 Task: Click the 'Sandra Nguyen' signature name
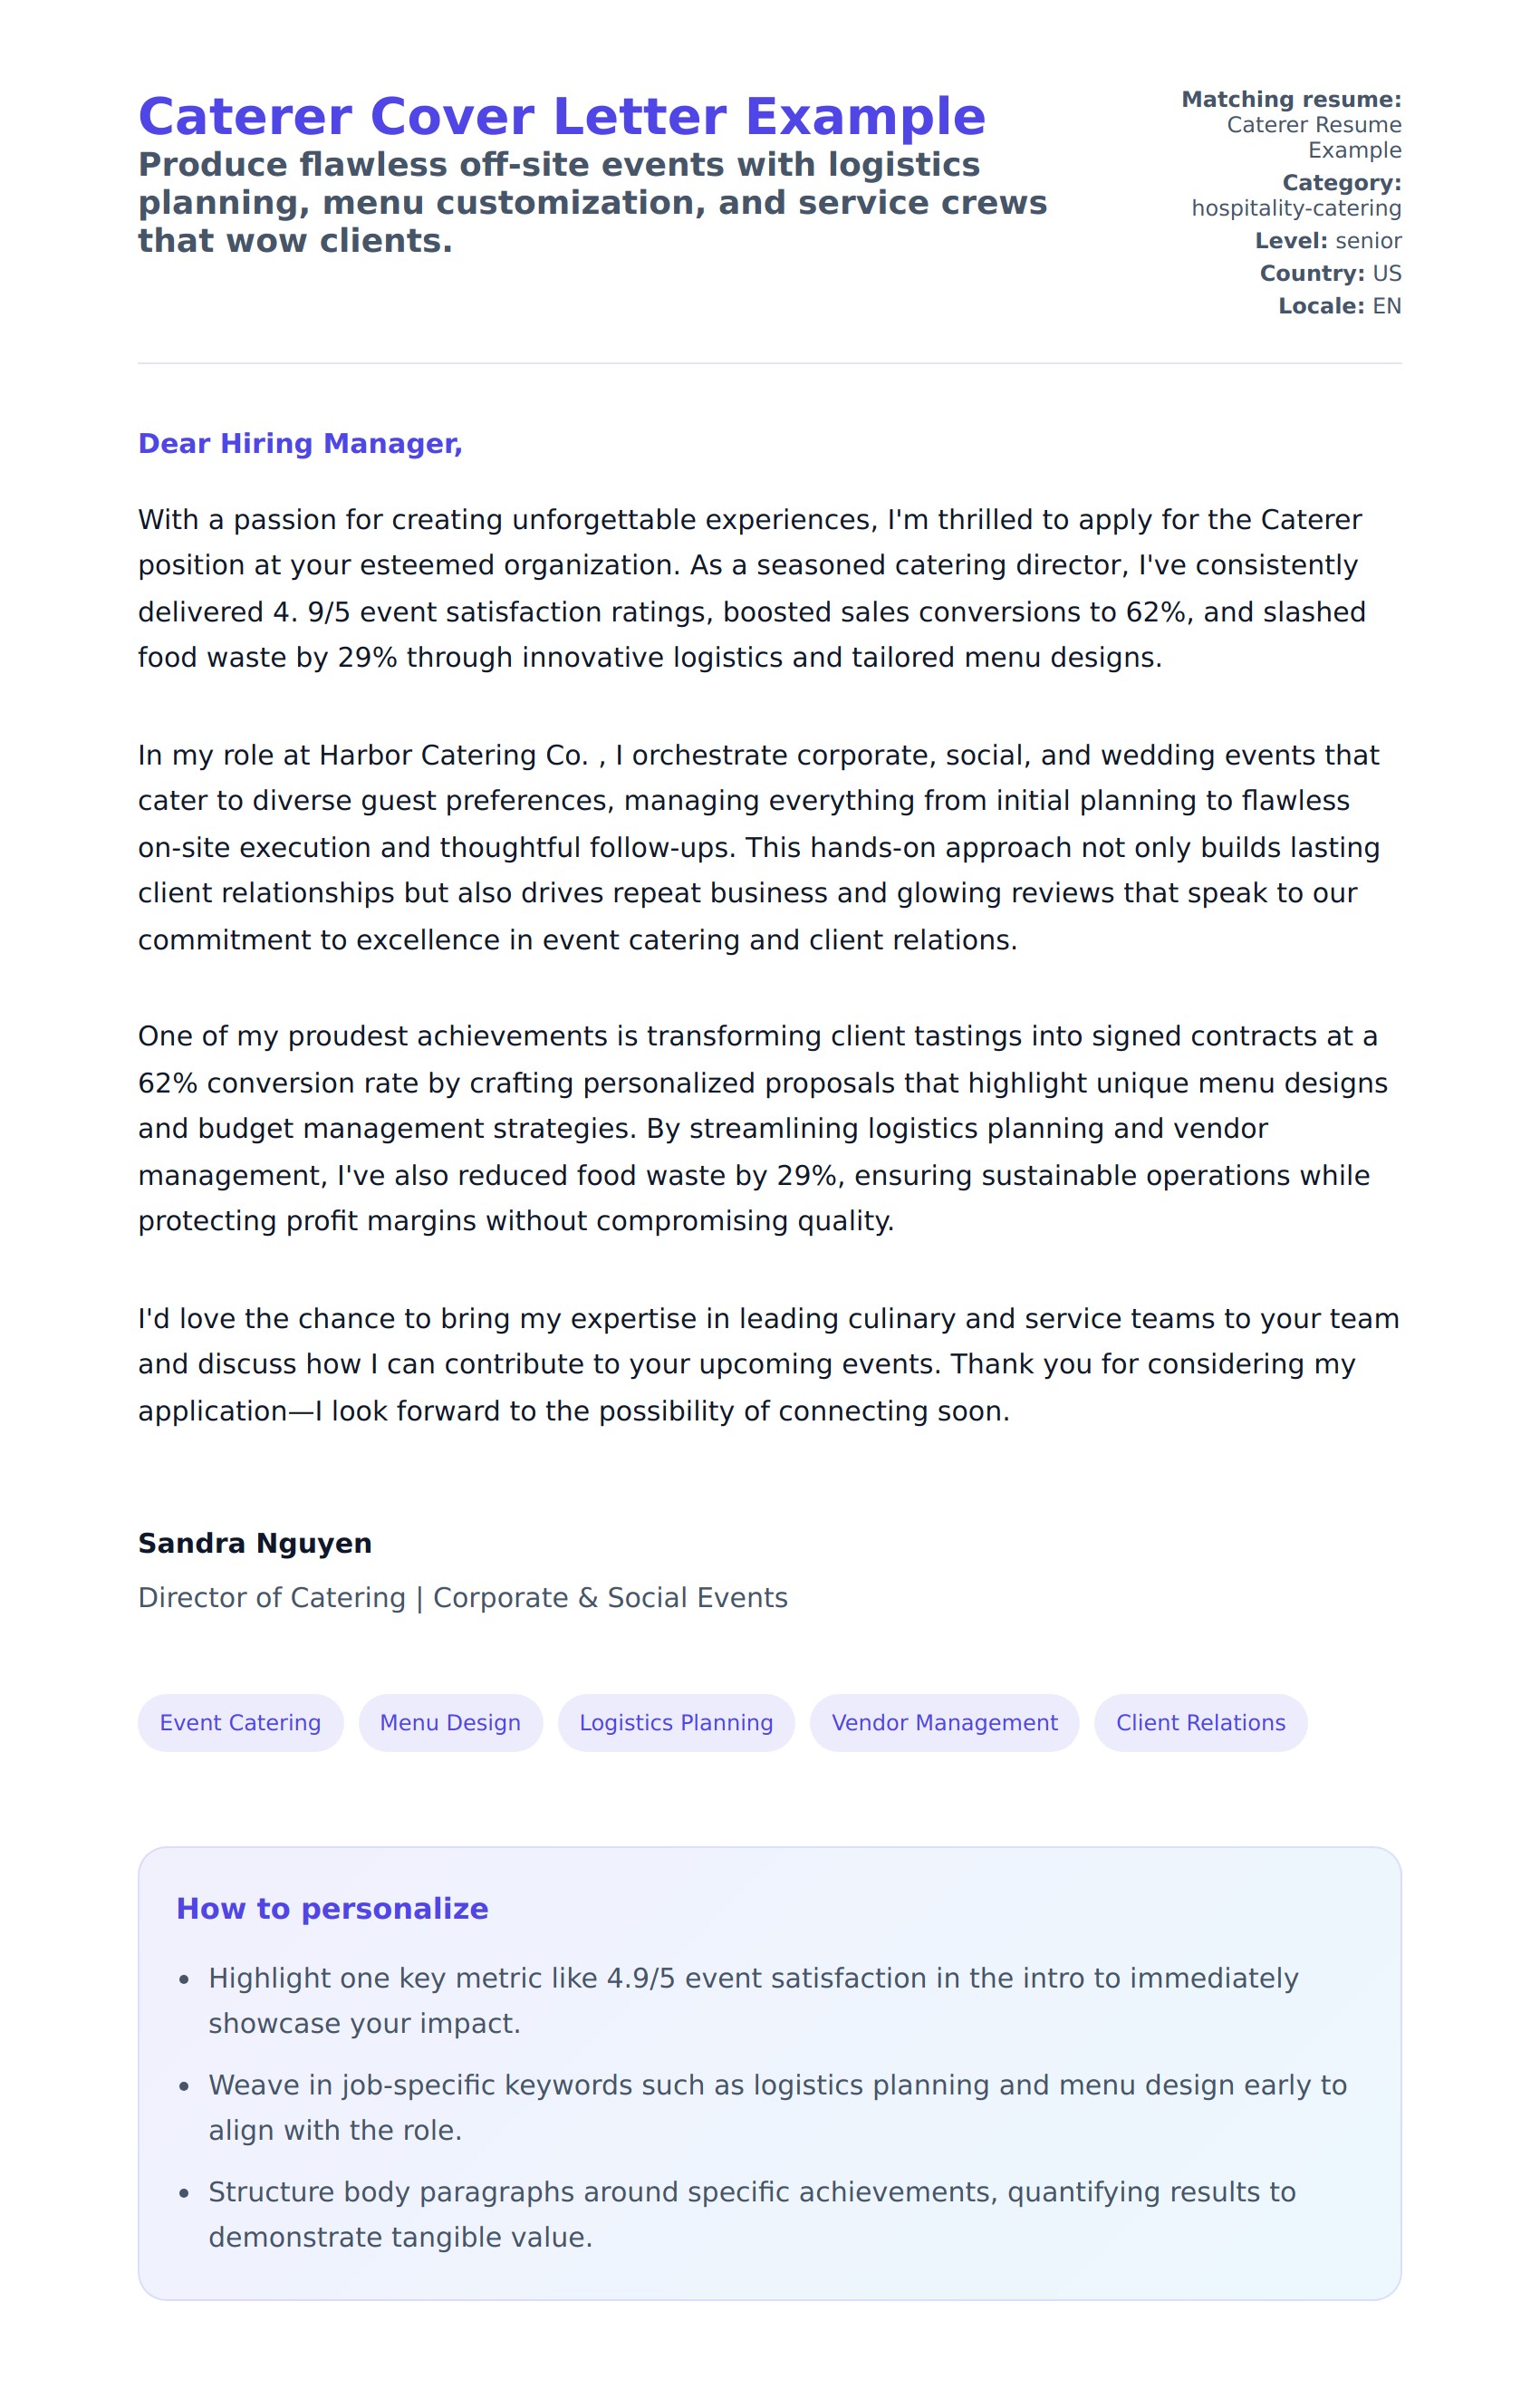(255, 1543)
